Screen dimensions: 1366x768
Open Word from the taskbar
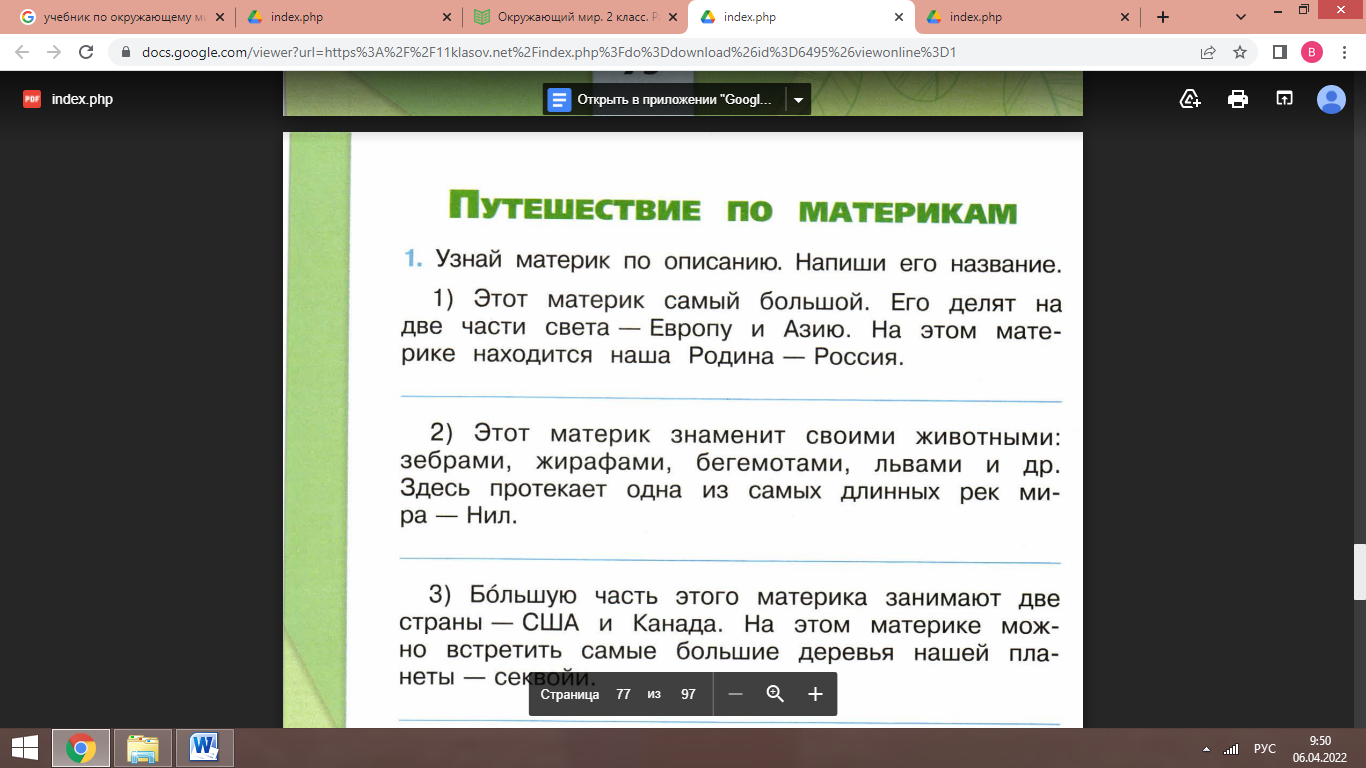click(205, 748)
